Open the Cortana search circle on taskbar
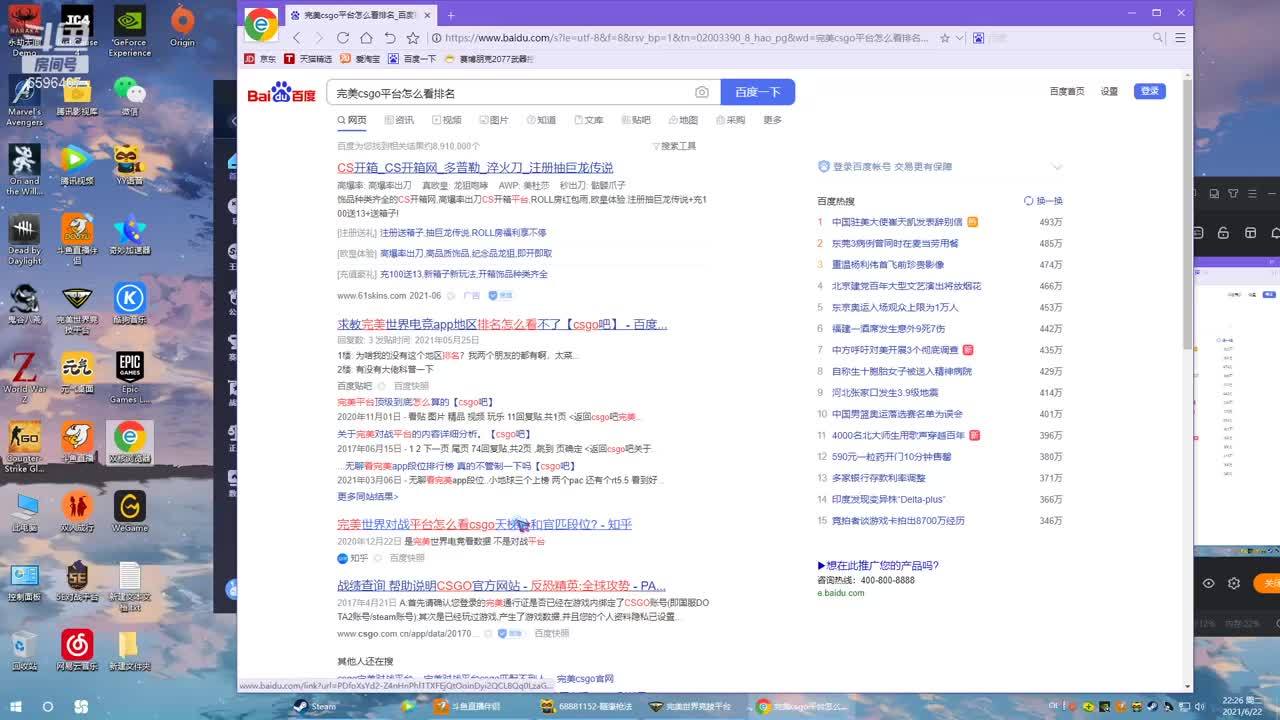The width and height of the screenshot is (1280, 720). point(47,706)
